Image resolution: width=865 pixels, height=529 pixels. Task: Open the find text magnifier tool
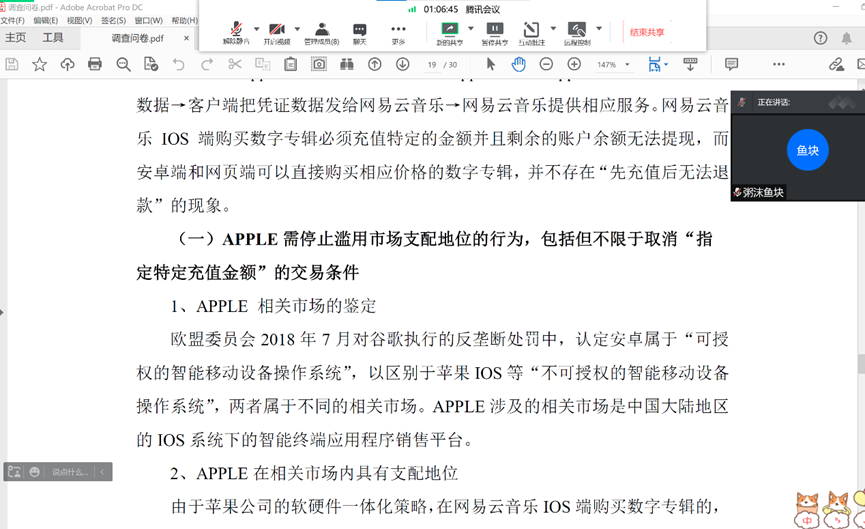[x=124, y=65]
